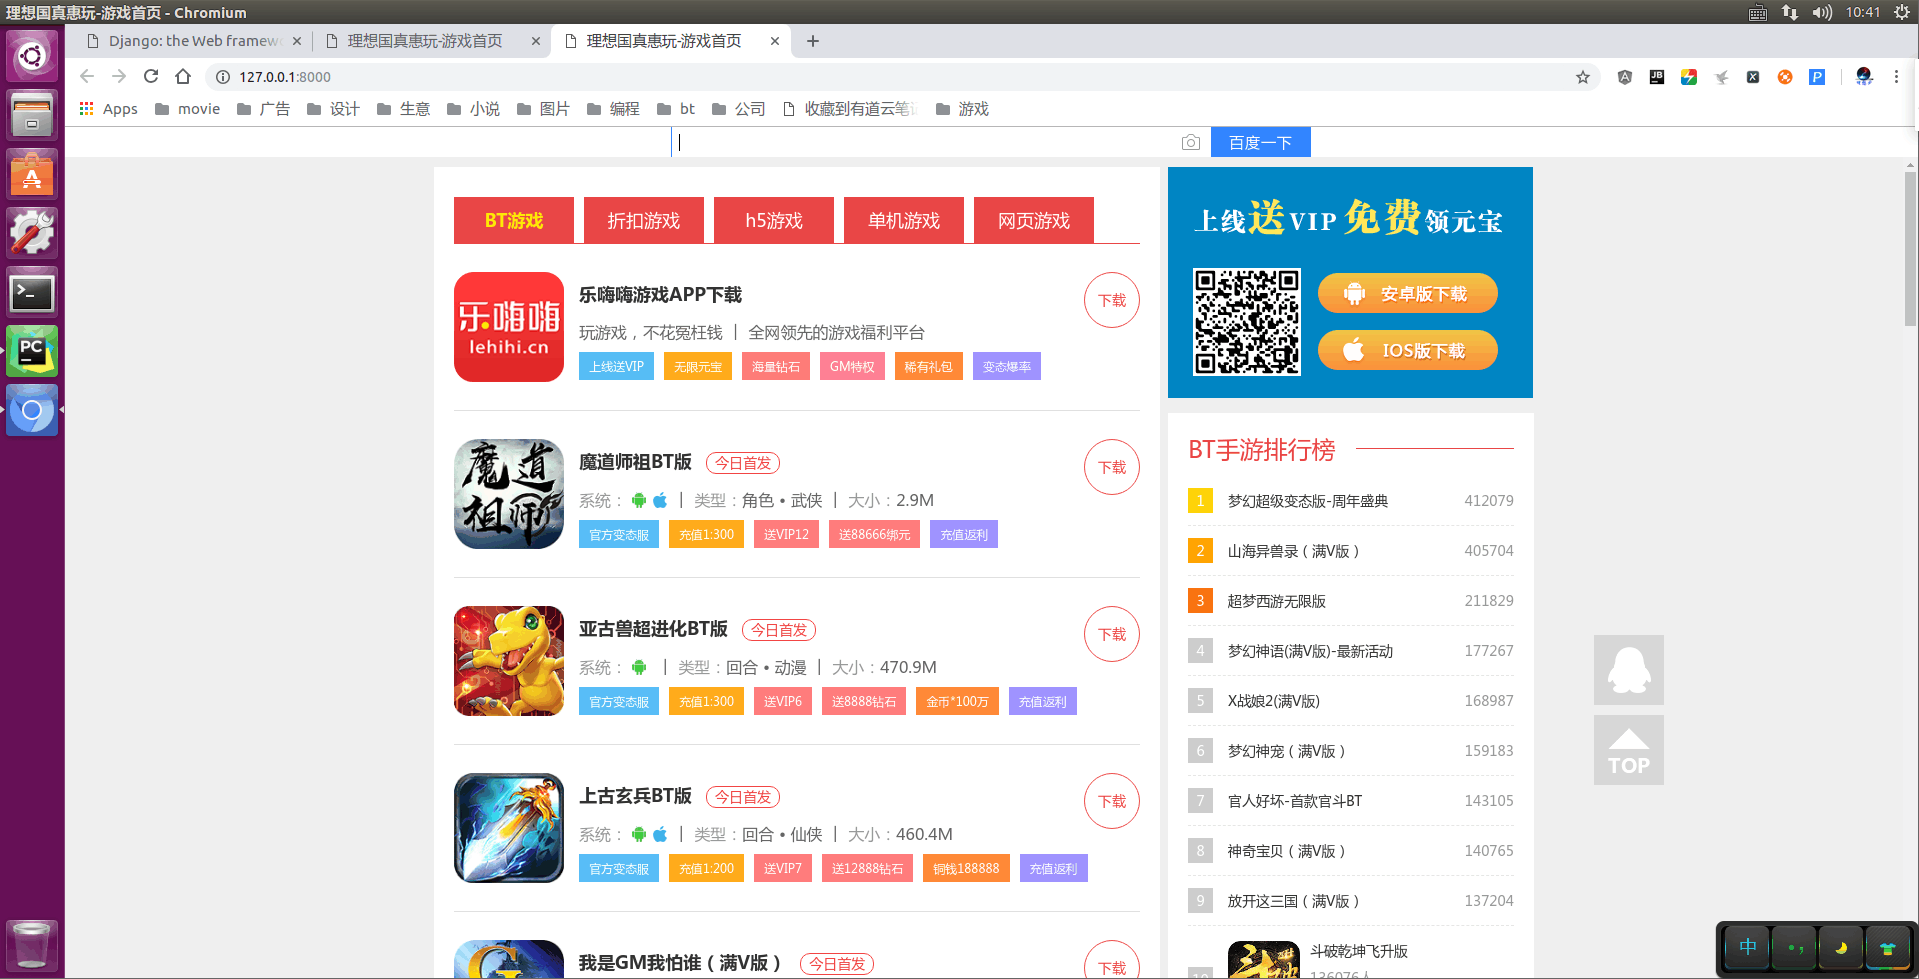
Task: Click the QR code in the banner
Action: (1246, 322)
